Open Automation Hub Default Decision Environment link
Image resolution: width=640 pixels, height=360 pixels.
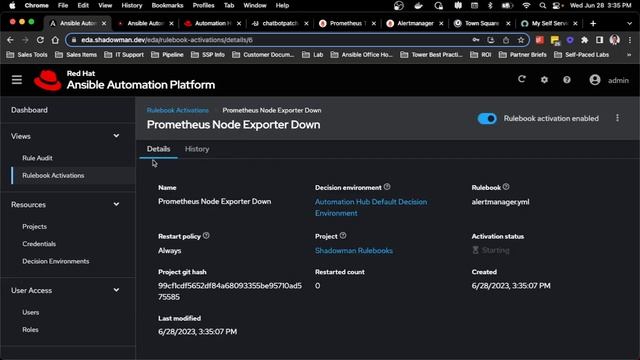click(371, 207)
